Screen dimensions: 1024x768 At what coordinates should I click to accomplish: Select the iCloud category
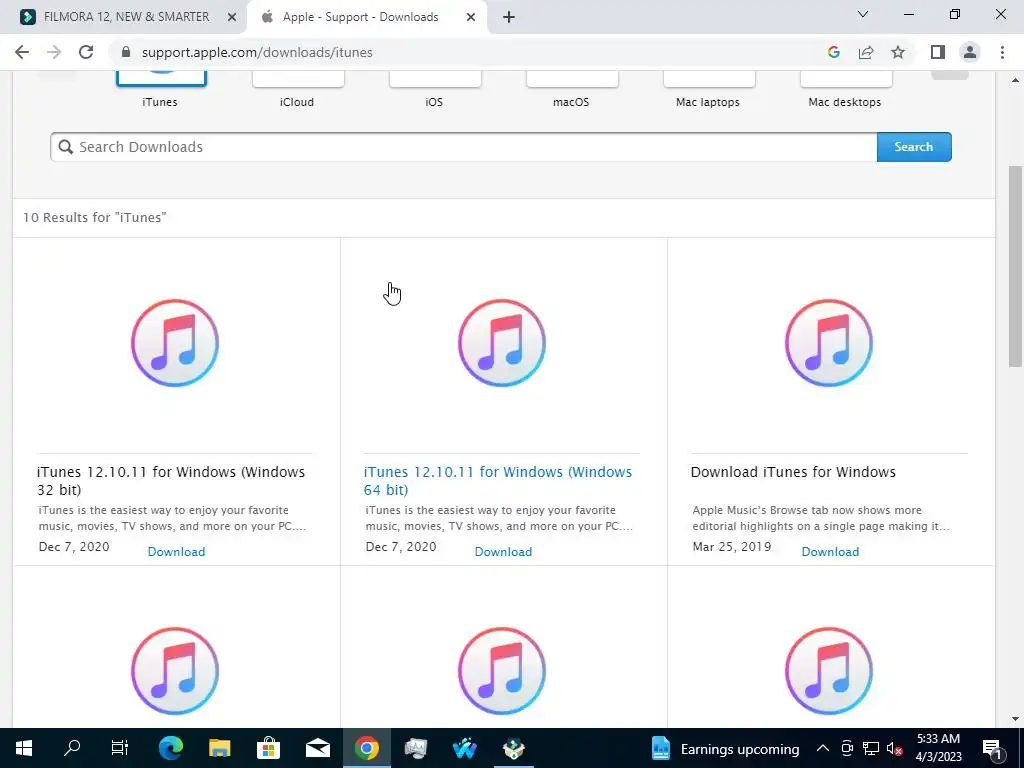pyautogui.click(x=297, y=91)
